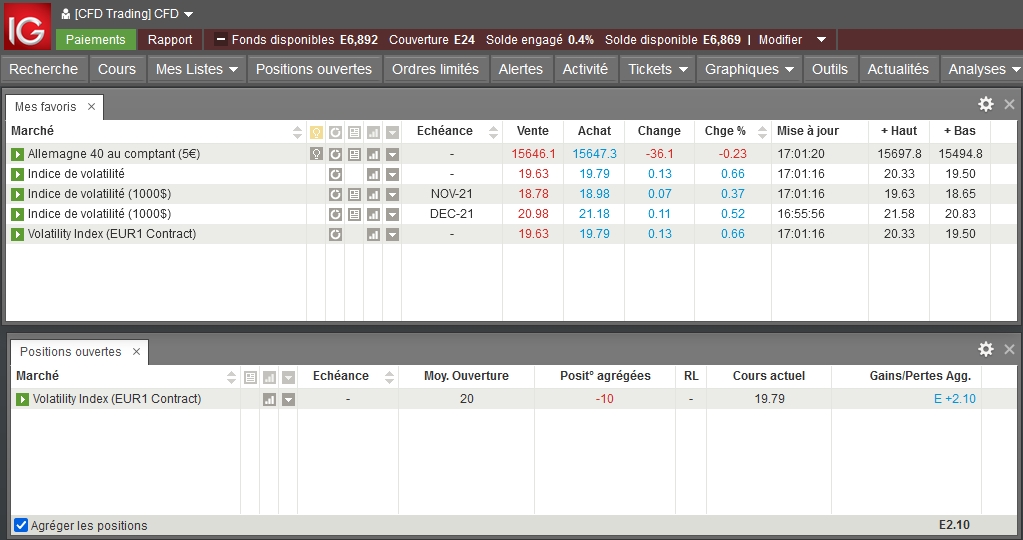Screen dimensions: 1023x540
Task: Click refresh icon in Allemagne 40 row
Action: (x=335, y=154)
